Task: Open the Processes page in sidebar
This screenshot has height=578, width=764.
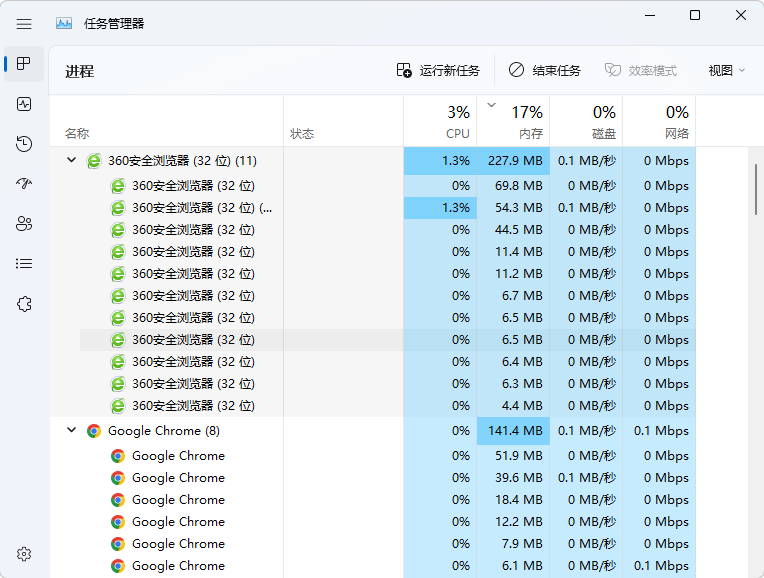Action: (x=24, y=64)
